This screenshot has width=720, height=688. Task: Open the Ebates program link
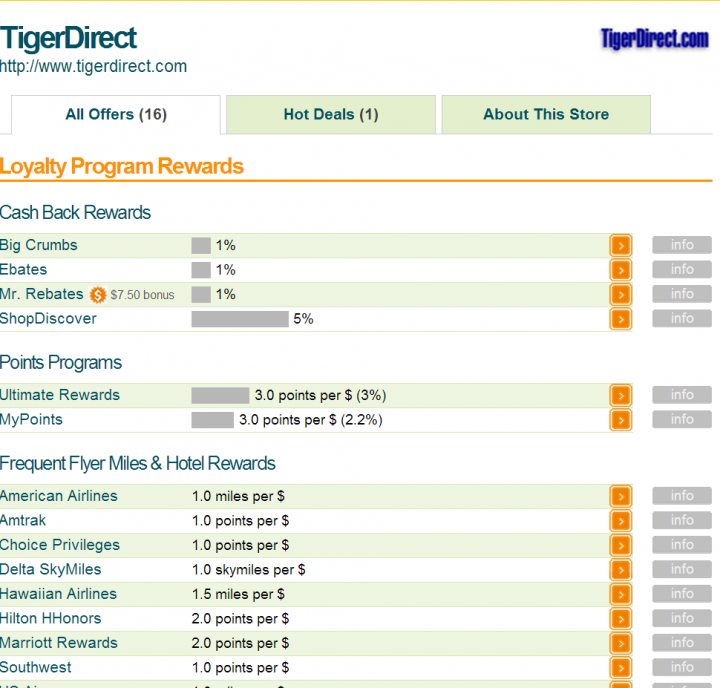23,270
